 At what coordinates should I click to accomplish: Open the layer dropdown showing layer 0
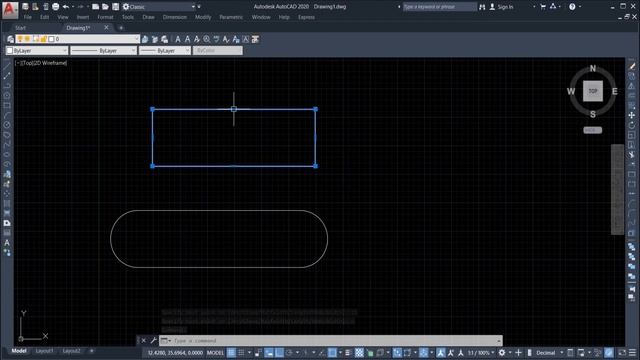pyautogui.click(x=78, y=39)
